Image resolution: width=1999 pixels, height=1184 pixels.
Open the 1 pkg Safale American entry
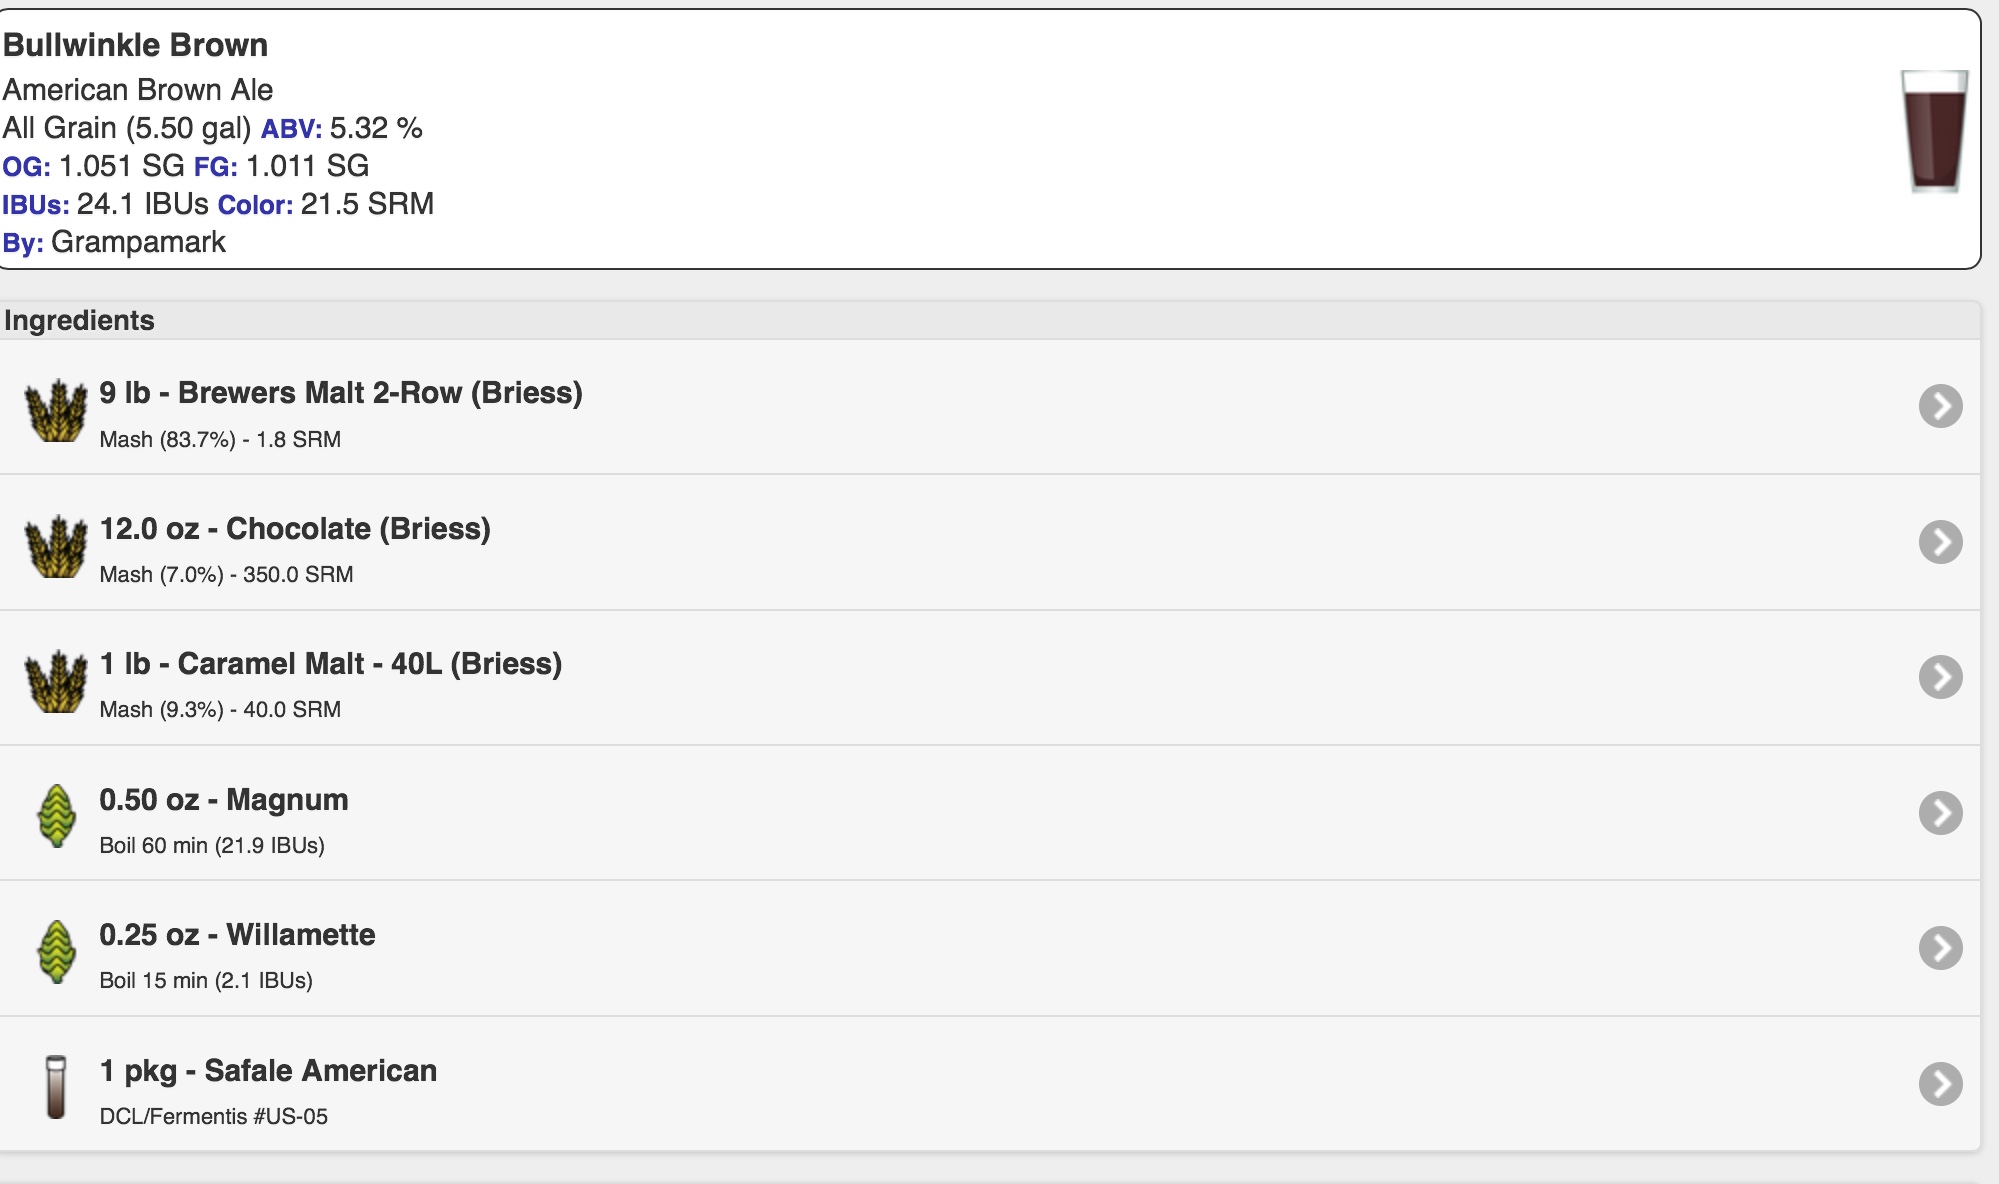click(268, 1071)
